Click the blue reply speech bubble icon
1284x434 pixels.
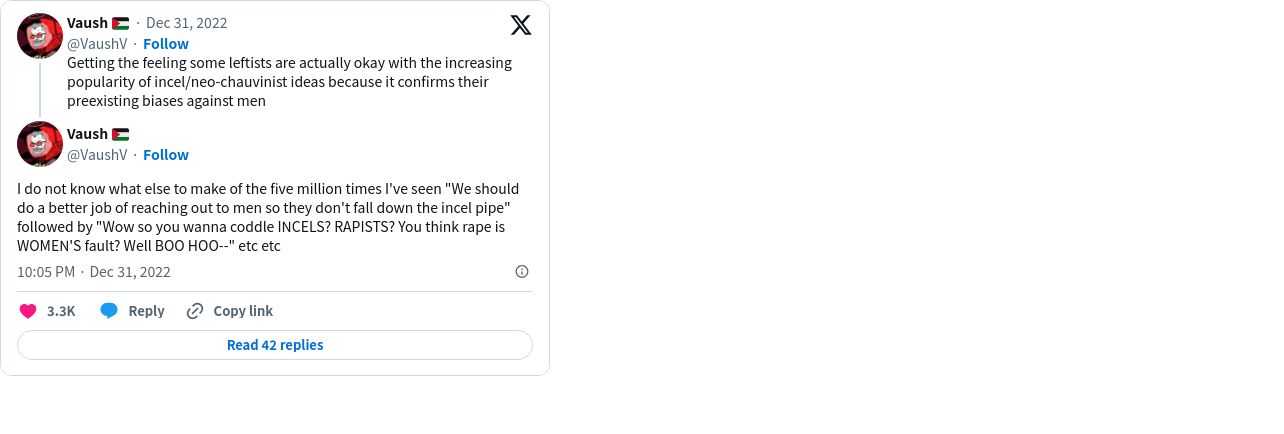point(109,311)
